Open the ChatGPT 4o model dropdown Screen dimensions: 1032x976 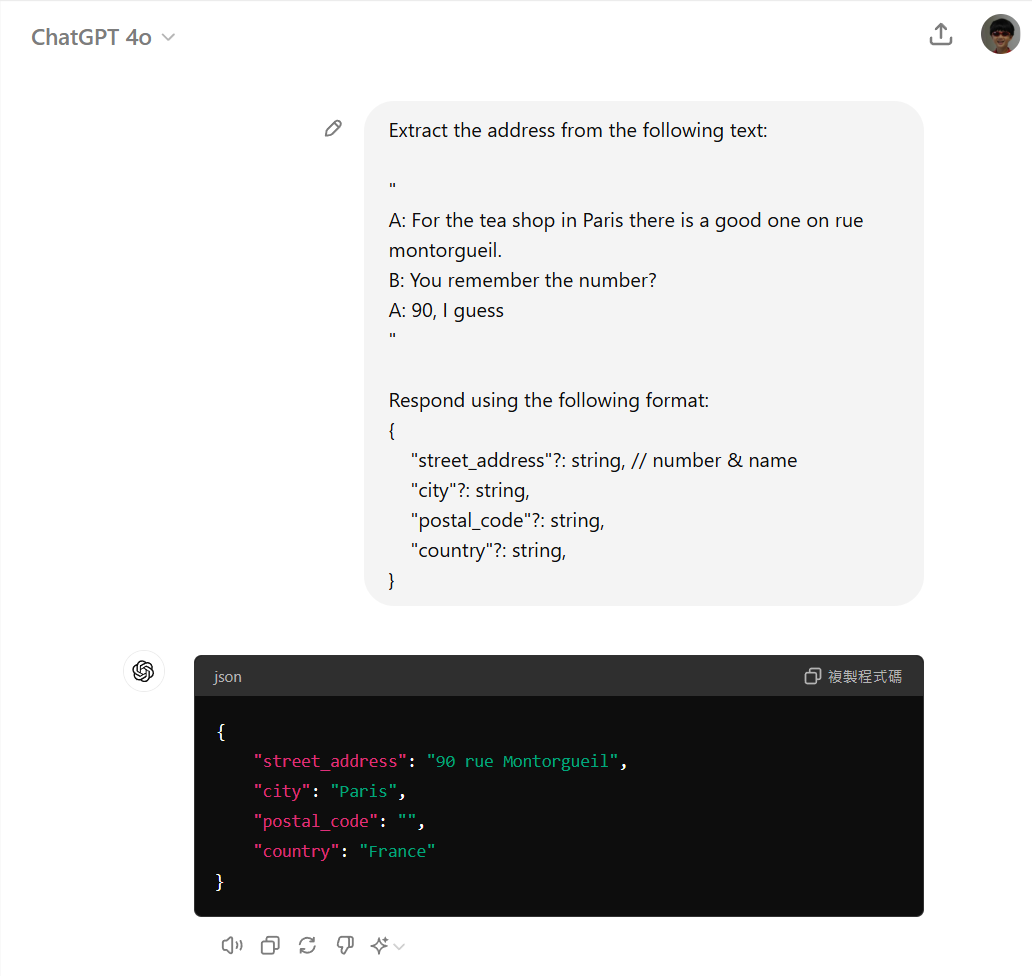pyautogui.click(x=103, y=37)
